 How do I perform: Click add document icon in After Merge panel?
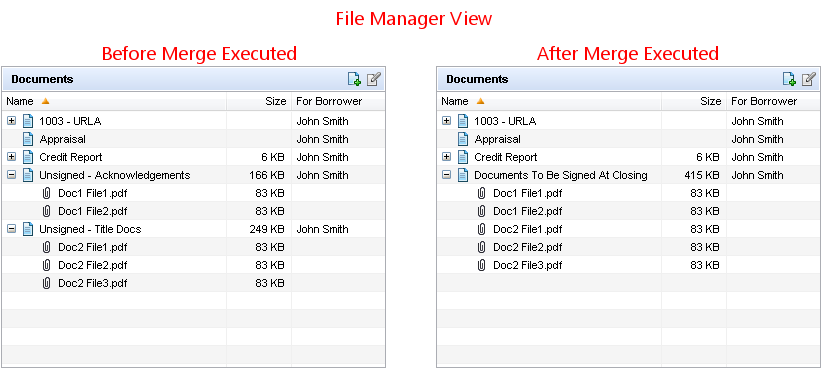[789, 79]
